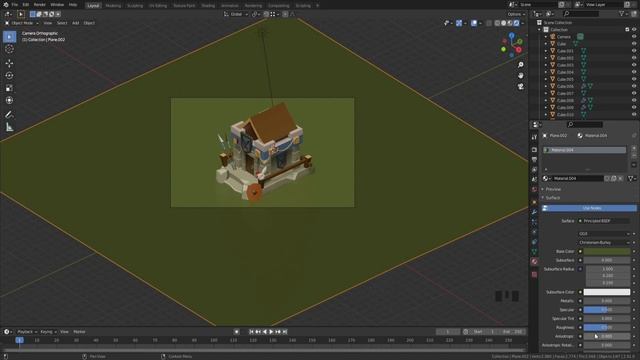Toggle visibility eye for Camera
This screenshot has height=360, width=640.
pos(634,37)
